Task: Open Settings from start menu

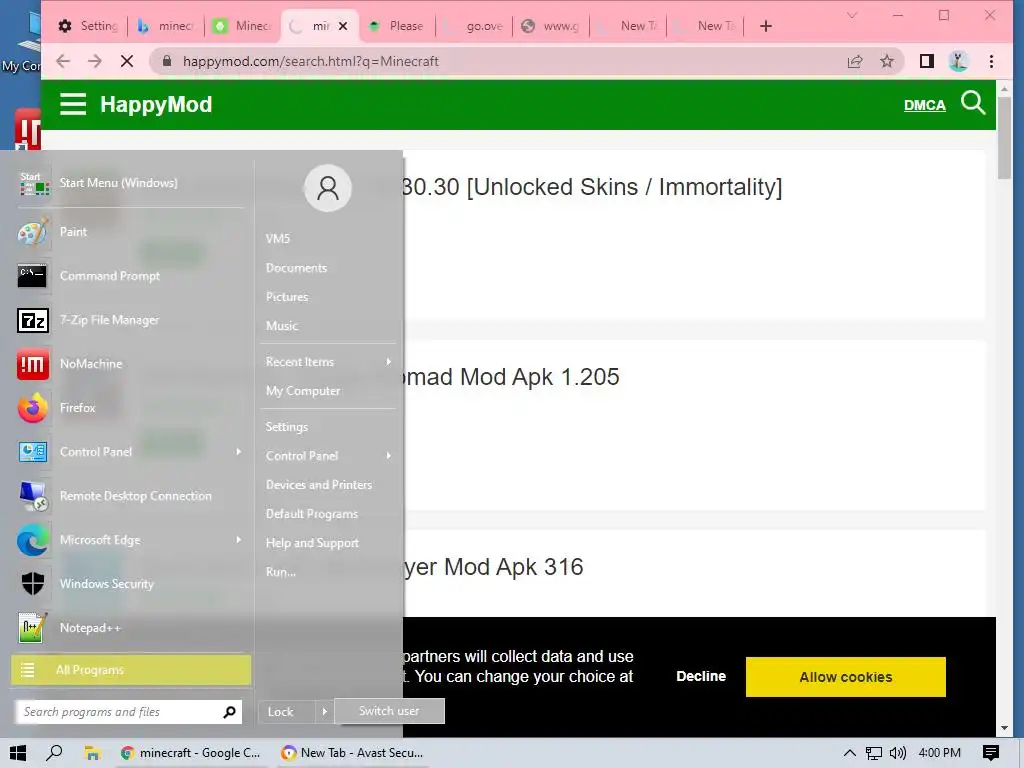Action: pyautogui.click(x=287, y=426)
